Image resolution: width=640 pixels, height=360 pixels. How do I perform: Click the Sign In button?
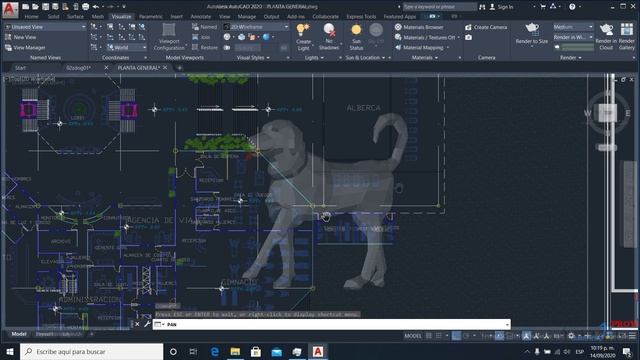501,7
